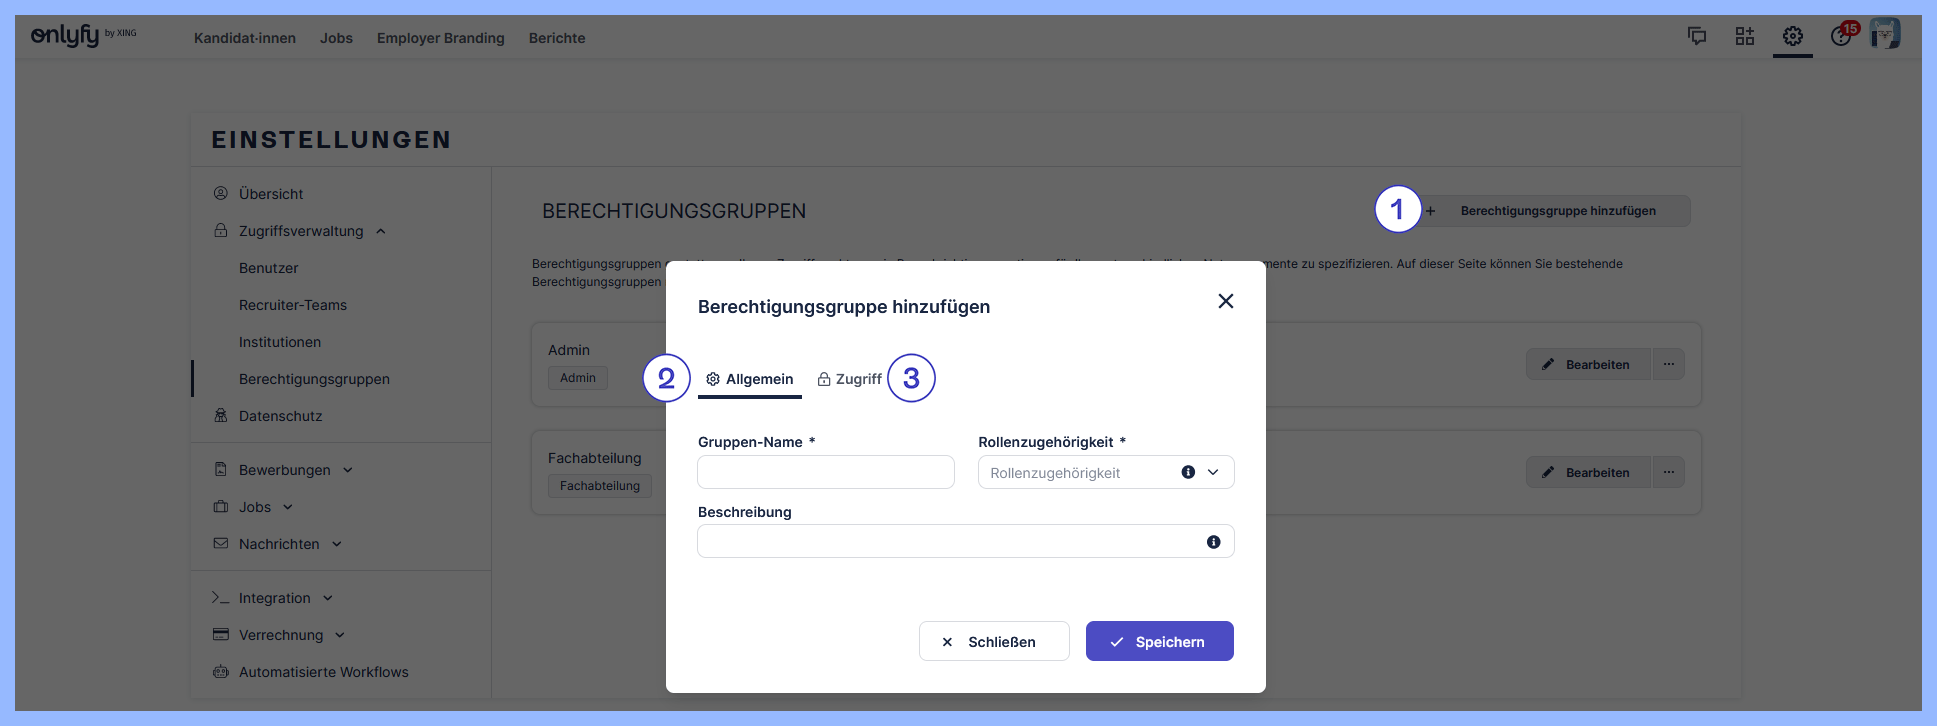Open the user avatar profile menu
Screen dimensions: 1937x726
1885,34
